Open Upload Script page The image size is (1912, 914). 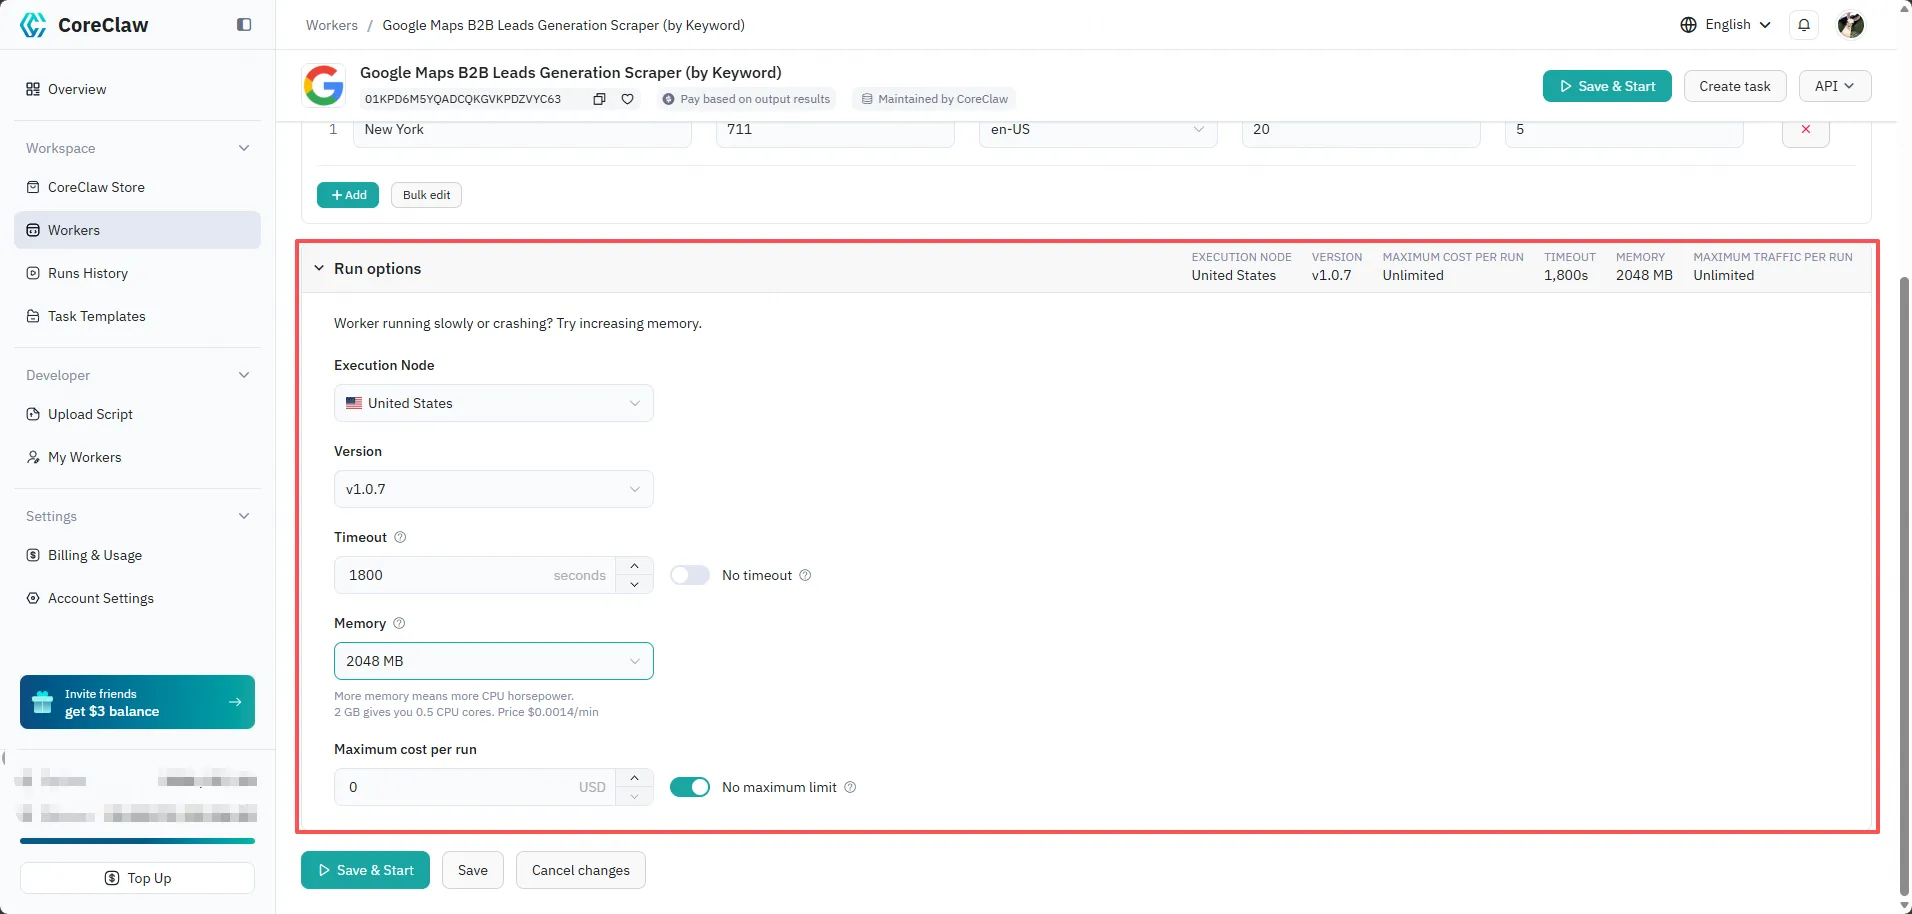(137, 414)
